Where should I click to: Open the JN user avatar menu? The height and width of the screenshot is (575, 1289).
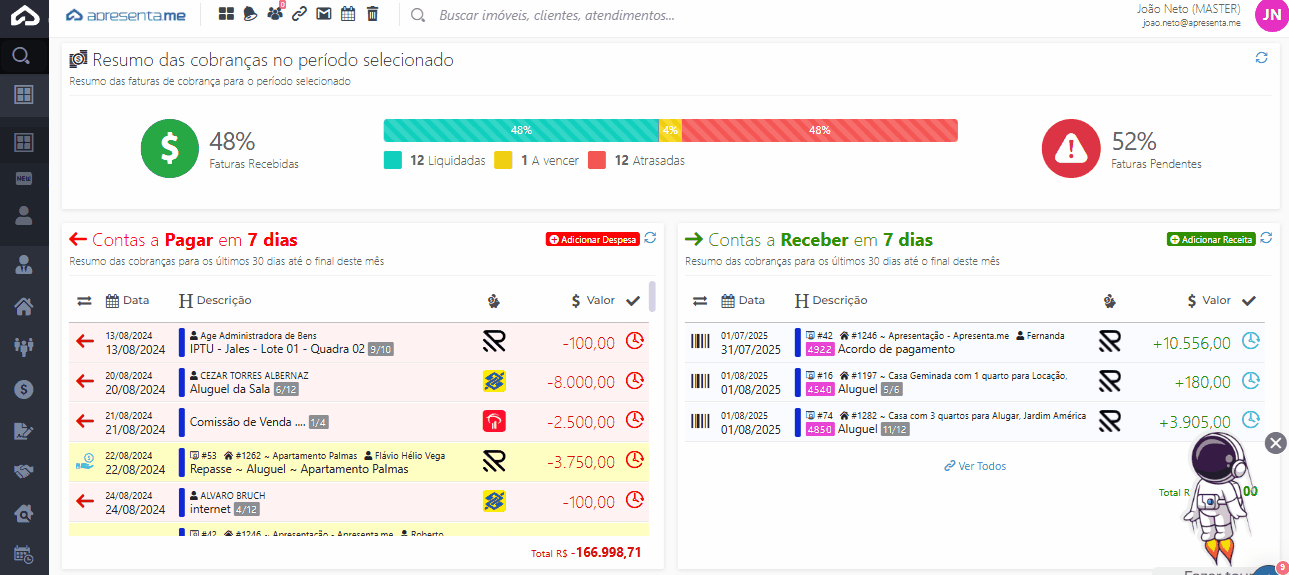coord(1271,15)
